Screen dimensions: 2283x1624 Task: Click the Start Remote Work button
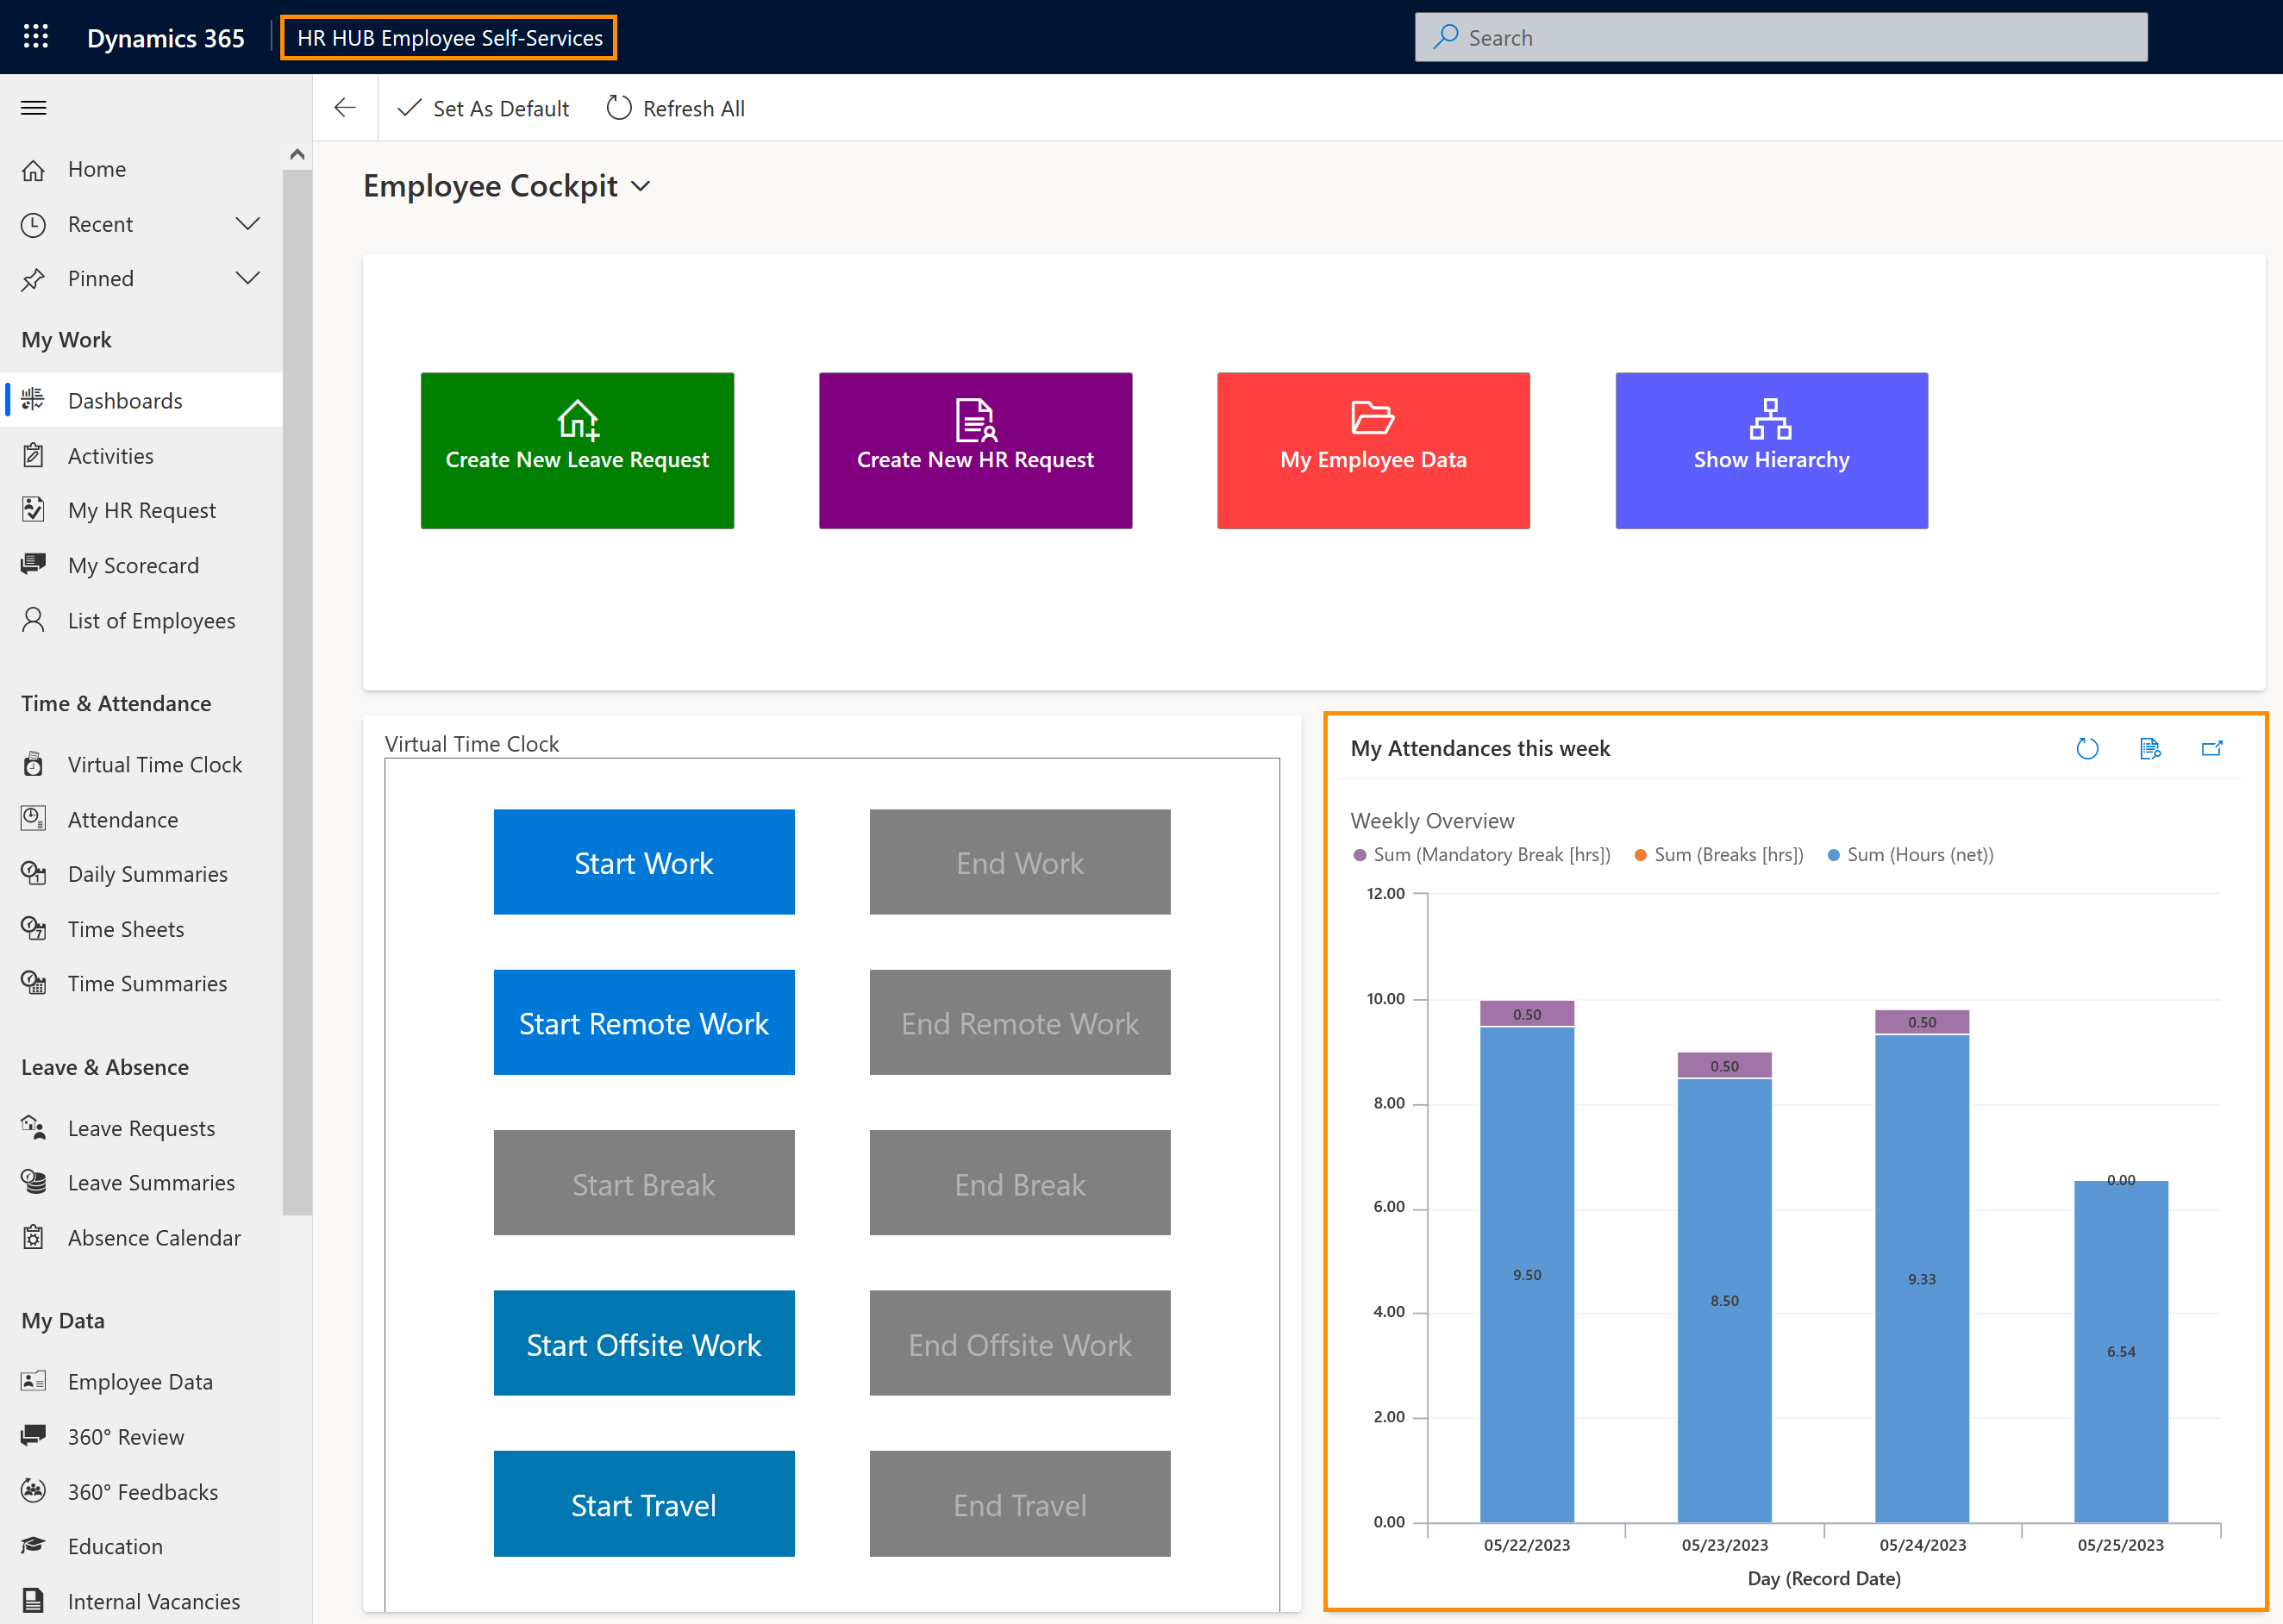644,1023
